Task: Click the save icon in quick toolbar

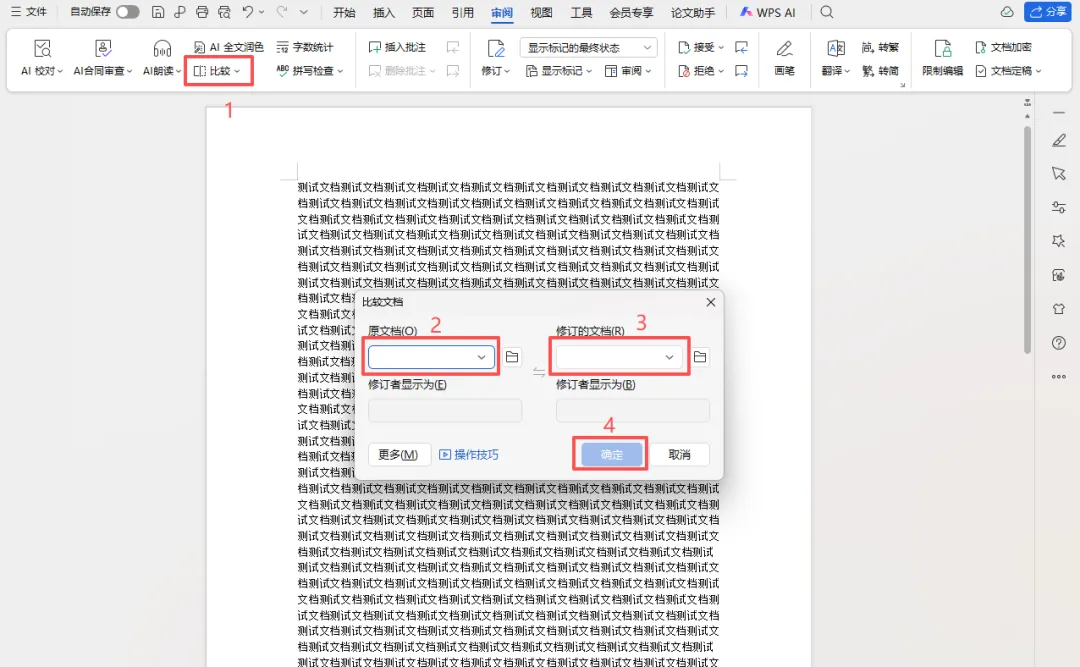Action: click(x=158, y=12)
